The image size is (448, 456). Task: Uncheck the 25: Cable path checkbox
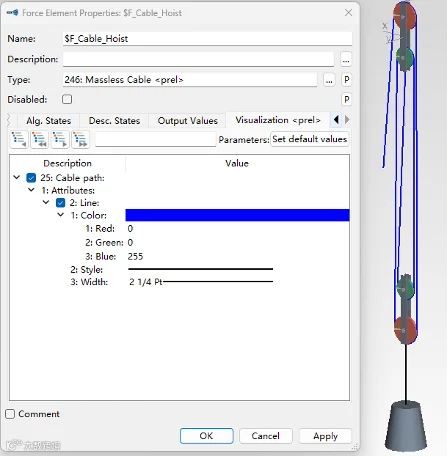[x=31, y=178]
